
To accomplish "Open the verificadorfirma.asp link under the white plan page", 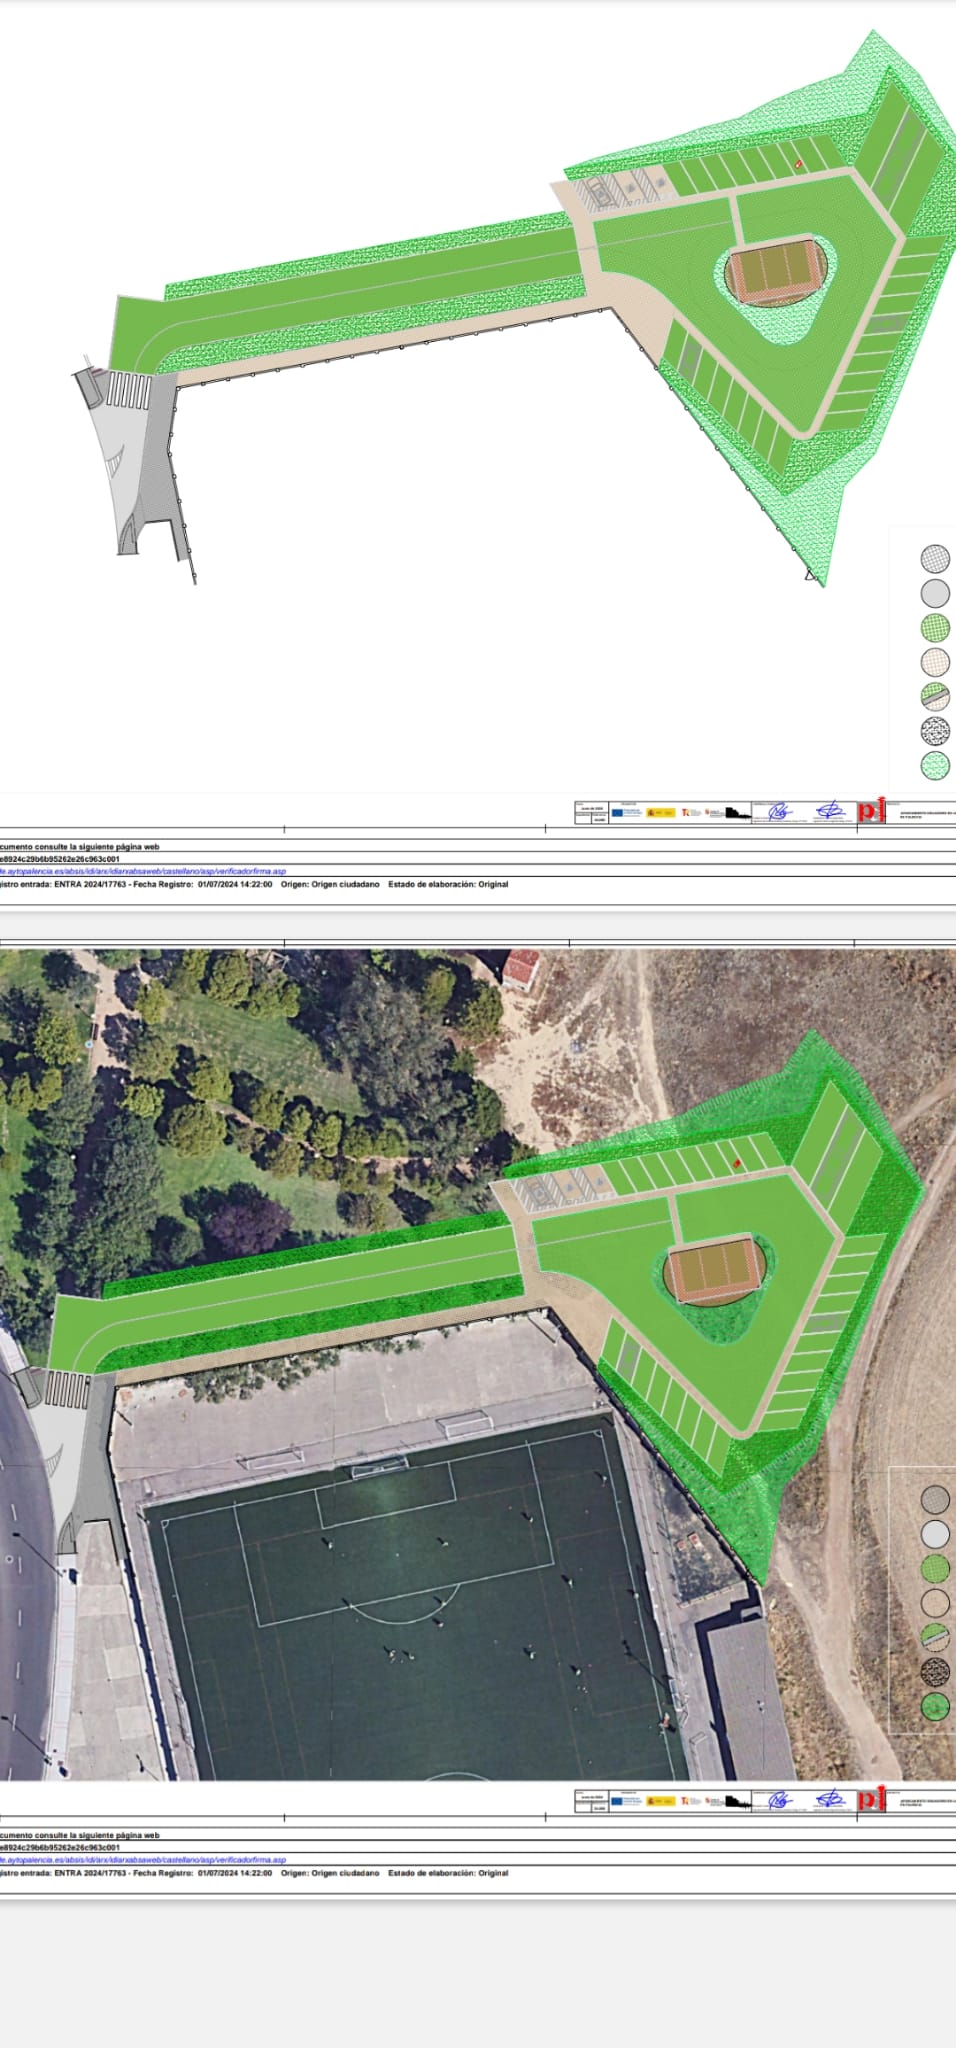I will click(x=143, y=871).
